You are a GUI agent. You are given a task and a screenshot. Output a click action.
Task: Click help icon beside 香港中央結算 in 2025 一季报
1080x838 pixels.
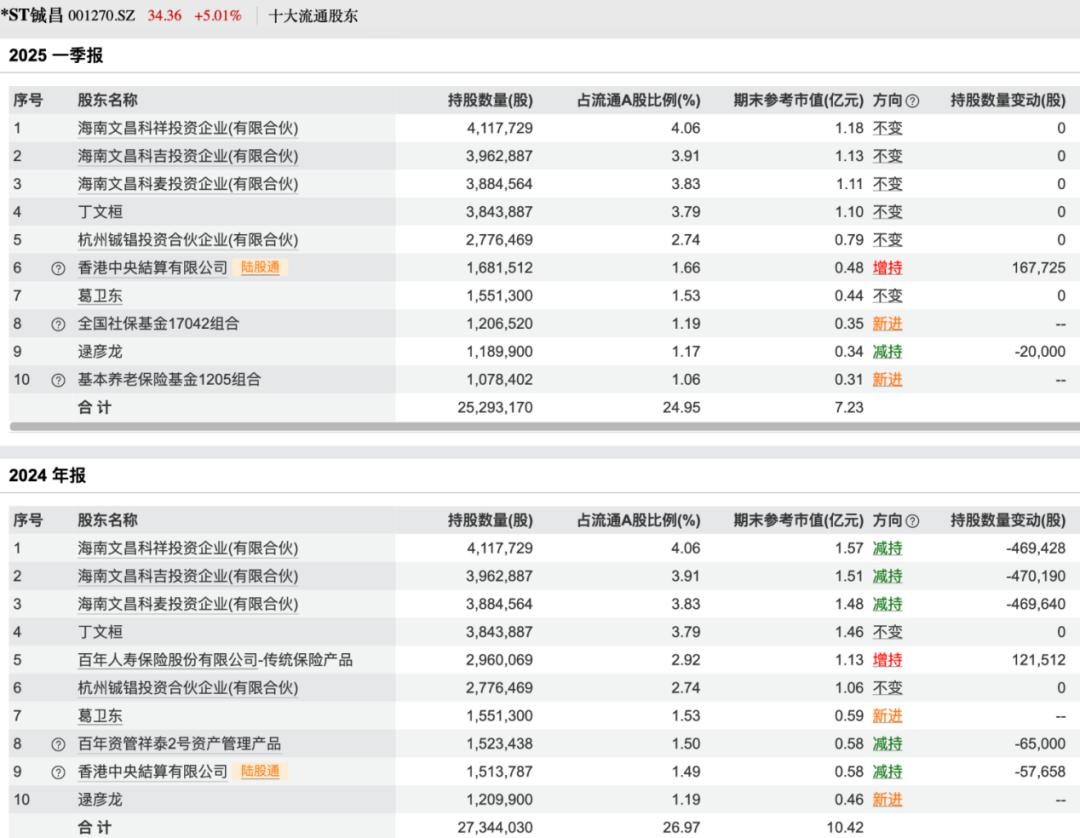(58, 268)
